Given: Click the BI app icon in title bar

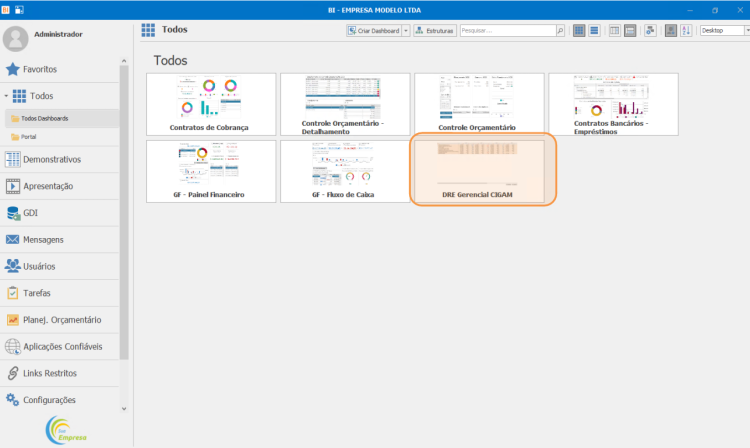Looking at the screenshot, I should pyautogui.click(x=5, y=10).
